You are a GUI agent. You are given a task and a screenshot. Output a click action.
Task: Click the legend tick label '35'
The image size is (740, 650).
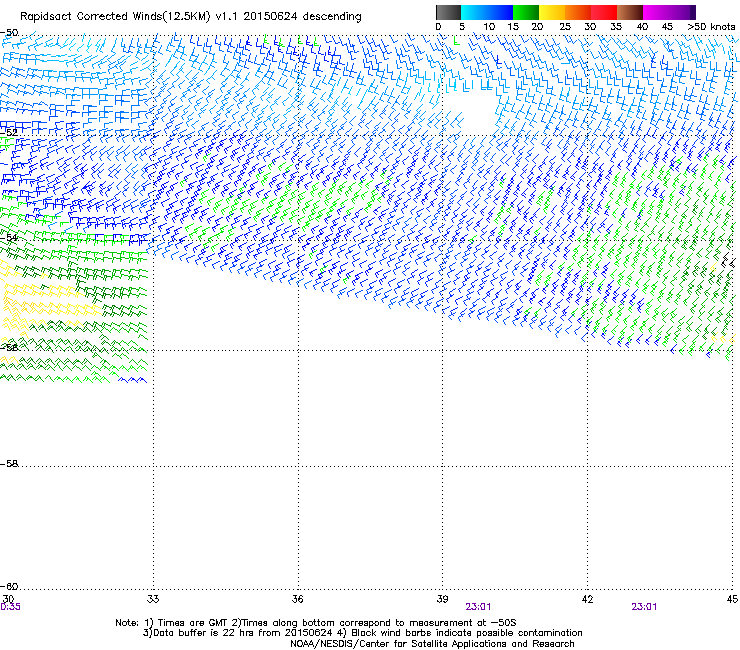[616, 26]
